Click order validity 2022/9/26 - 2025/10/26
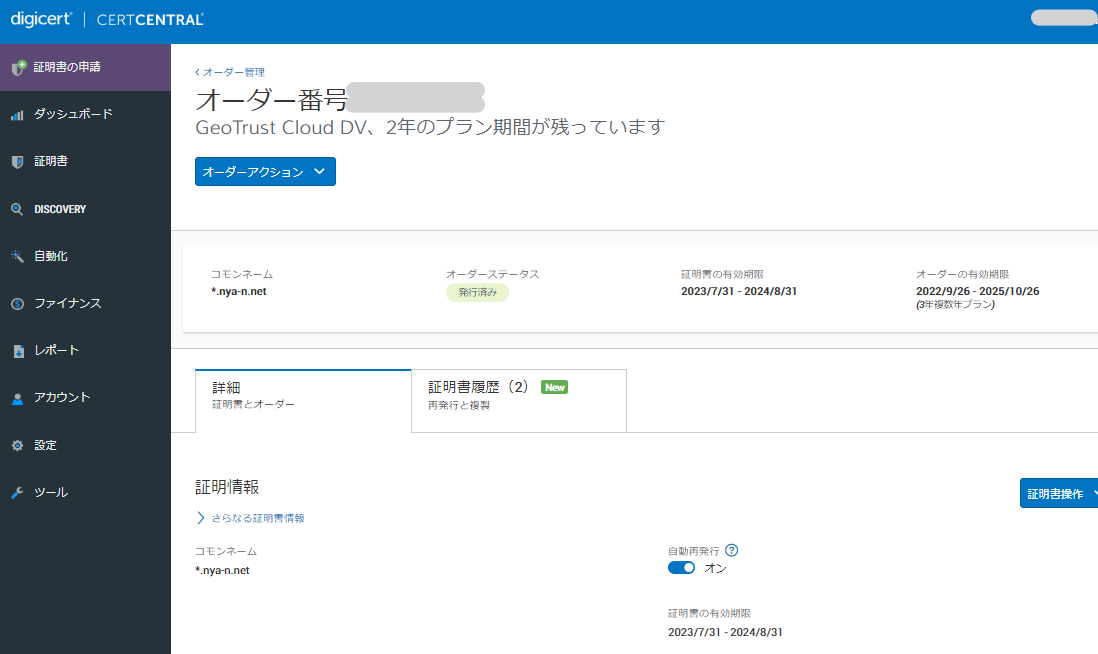Screen dimensions: 1098x654 click(x=978, y=291)
